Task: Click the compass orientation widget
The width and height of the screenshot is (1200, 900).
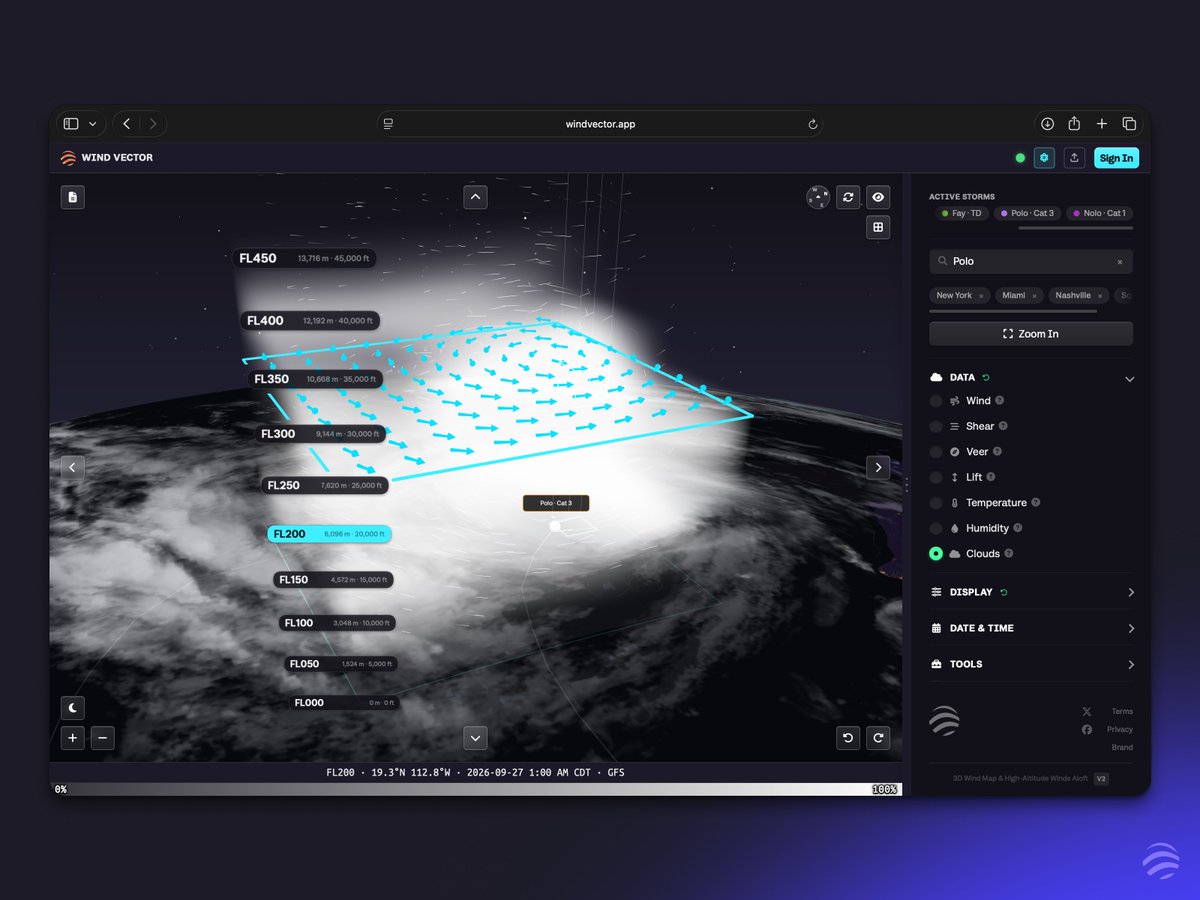Action: [x=818, y=197]
